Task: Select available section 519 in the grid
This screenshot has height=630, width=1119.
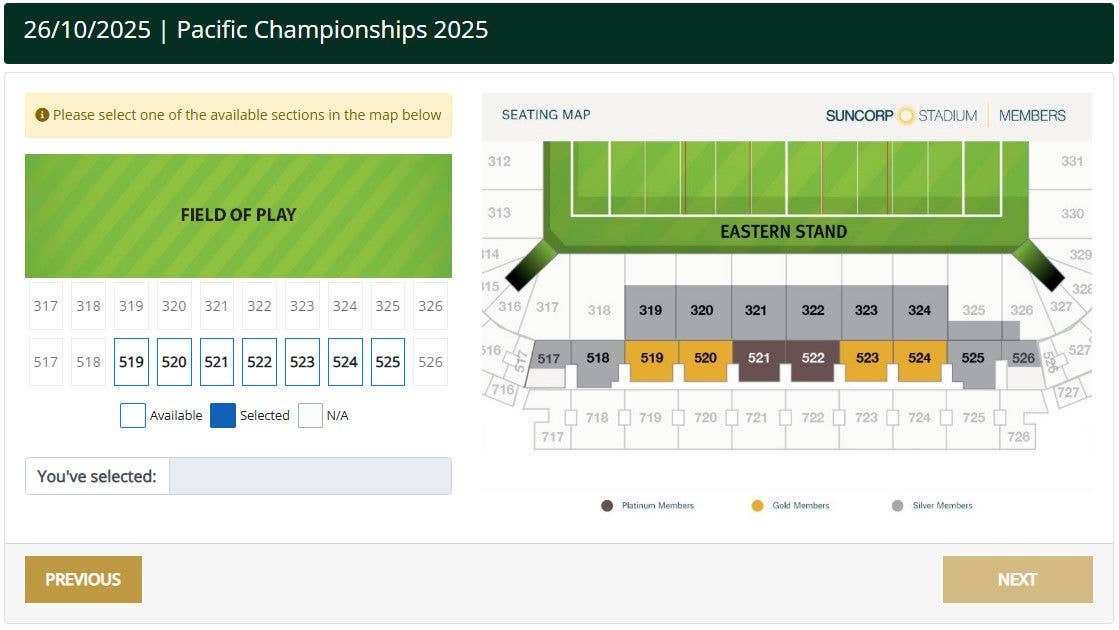Action: (x=131, y=362)
